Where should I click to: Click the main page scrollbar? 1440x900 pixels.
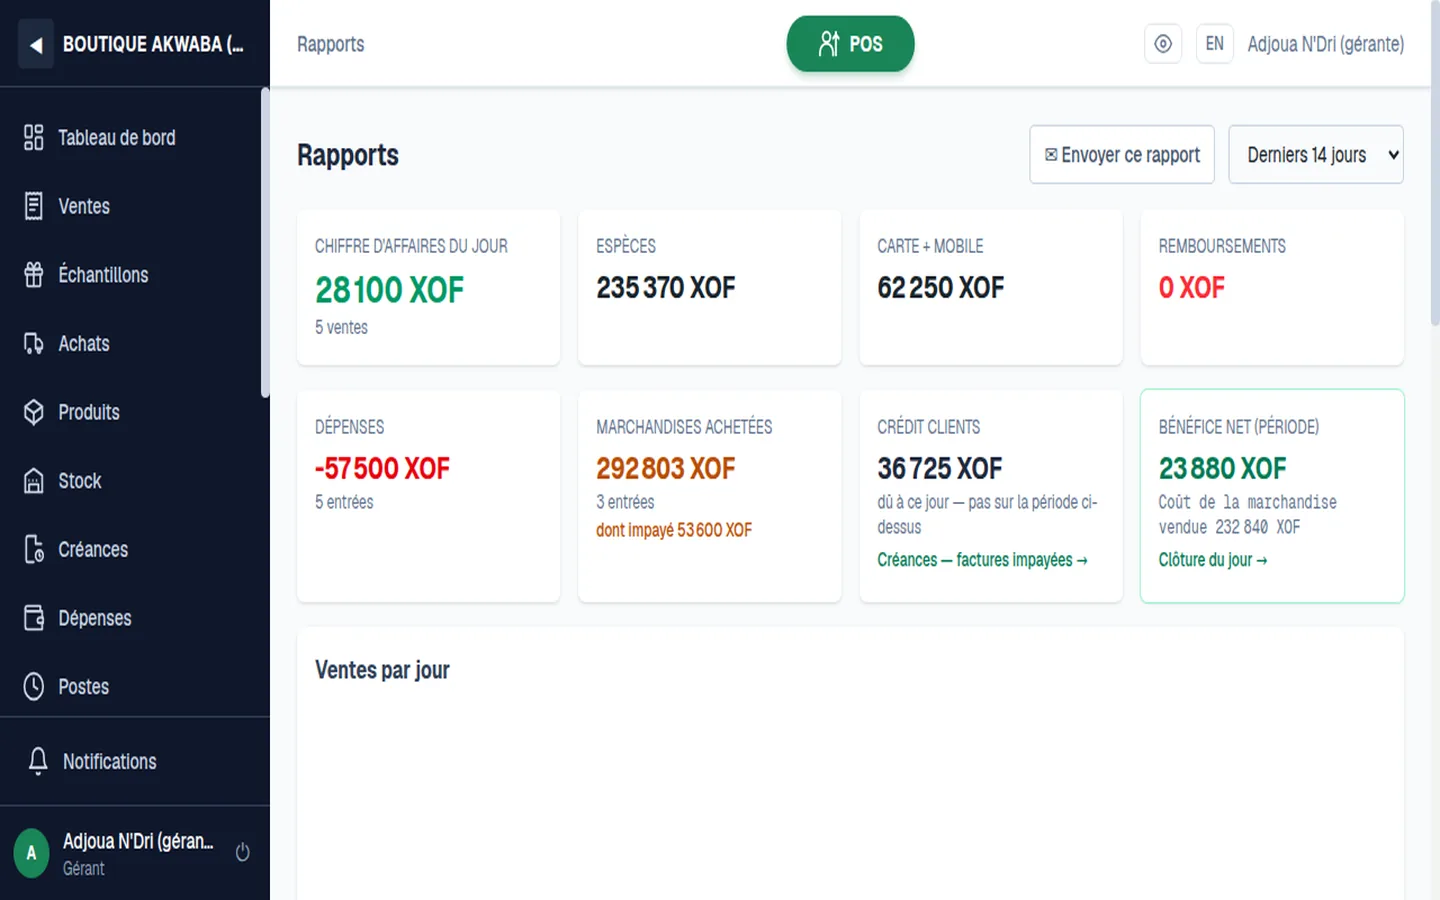click(x=1435, y=165)
